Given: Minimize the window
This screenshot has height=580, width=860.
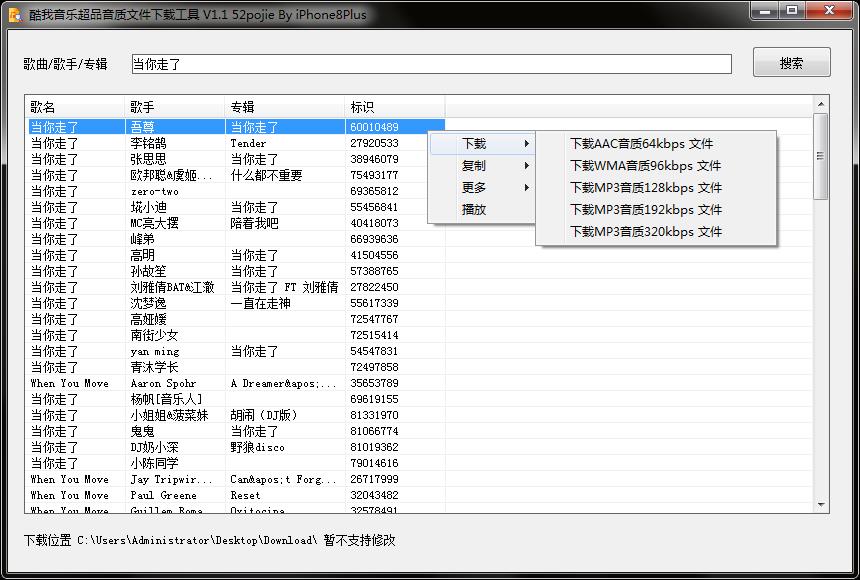Looking at the screenshot, I should pos(766,10).
